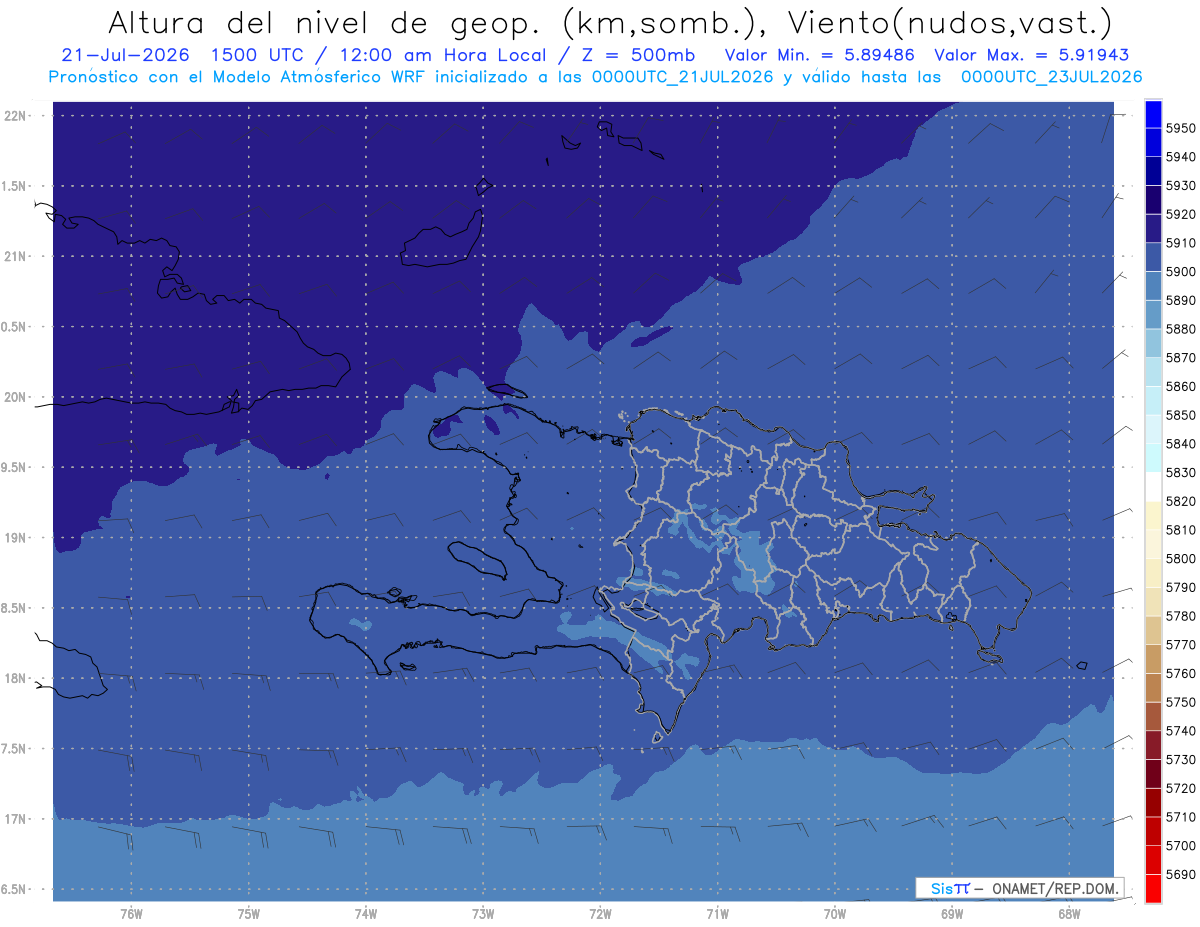Click the 74W longitude label

[x=366, y=914]
